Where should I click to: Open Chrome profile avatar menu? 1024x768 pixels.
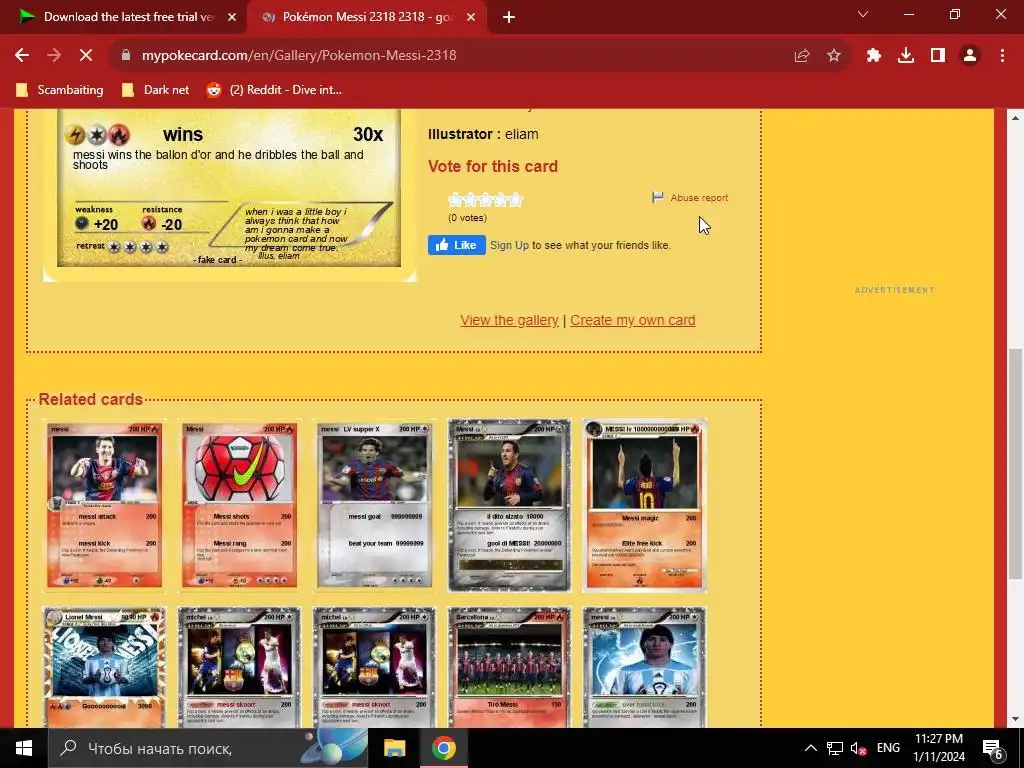(970, 56)
